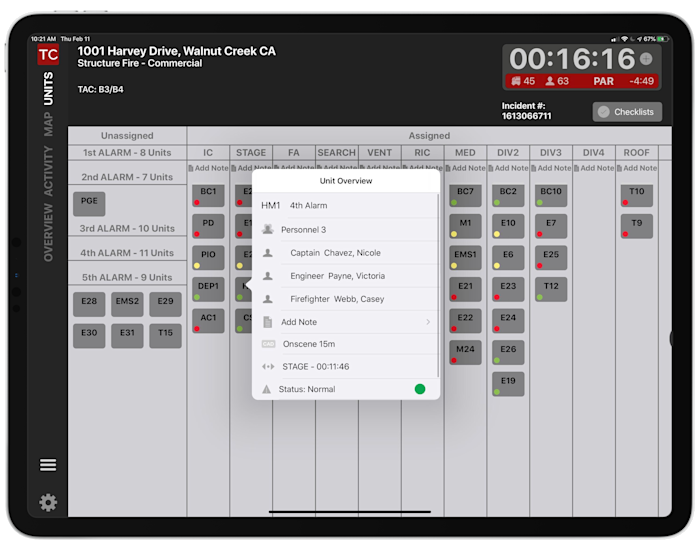Click the arrows icon beside STAGE timer

tap(268, 367)
